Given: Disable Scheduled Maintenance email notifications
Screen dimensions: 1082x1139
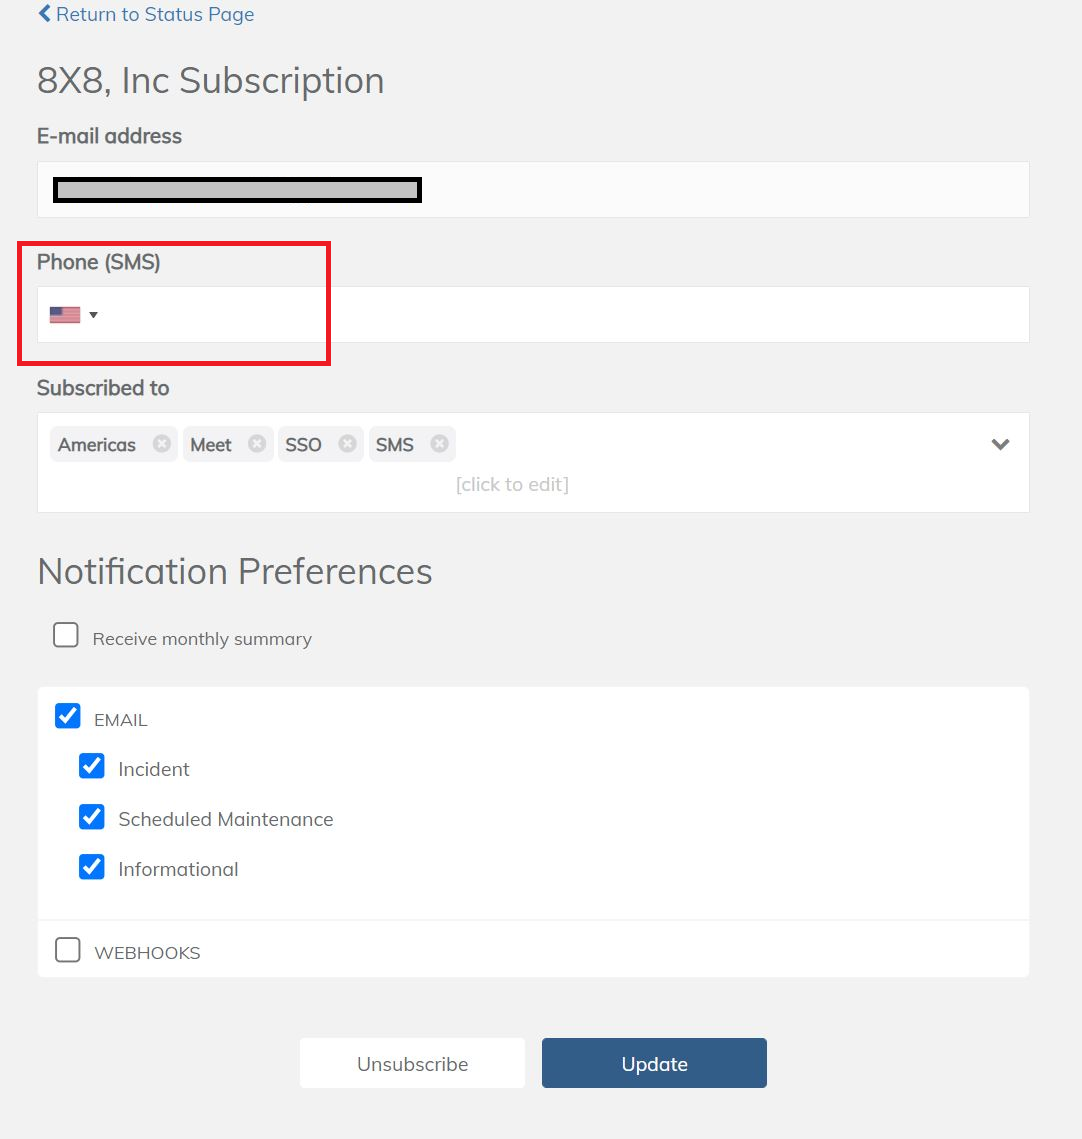Looking at the screenshot, I should (92, 816).
